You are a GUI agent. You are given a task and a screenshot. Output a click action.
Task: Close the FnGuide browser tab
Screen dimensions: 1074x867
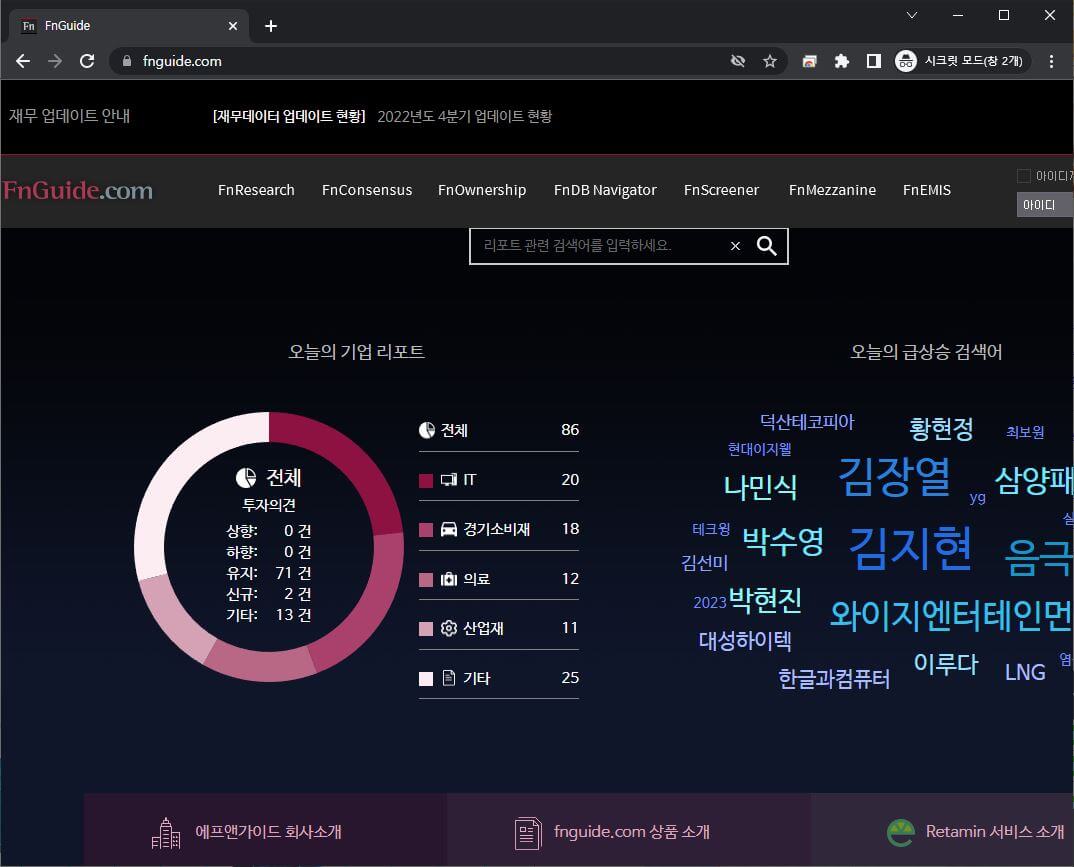point(233,26)
